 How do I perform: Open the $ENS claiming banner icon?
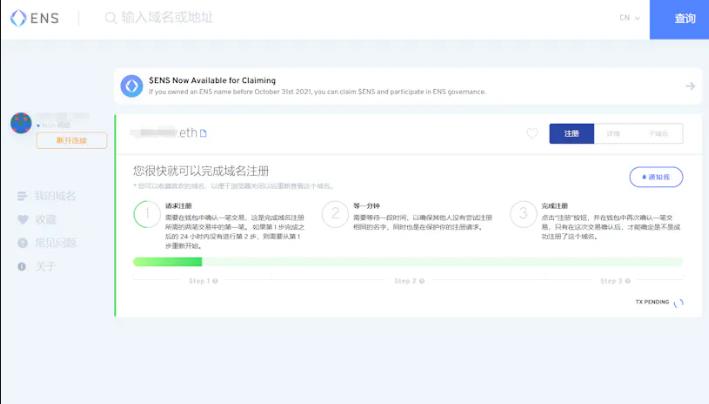click(132, 86)
